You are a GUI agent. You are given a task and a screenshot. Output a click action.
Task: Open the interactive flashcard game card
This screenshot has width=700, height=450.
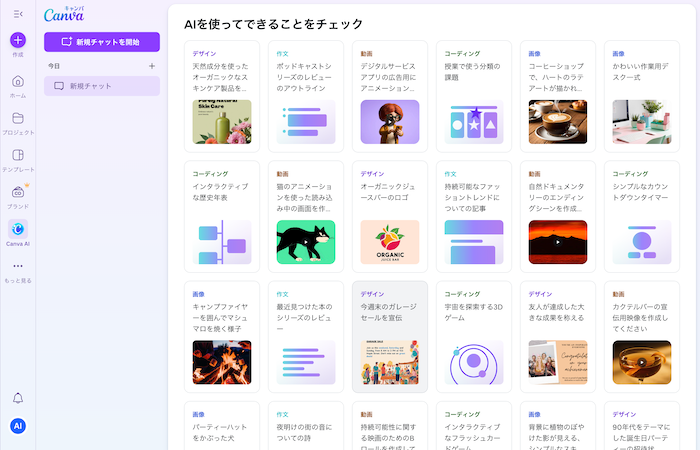[474, 425]
